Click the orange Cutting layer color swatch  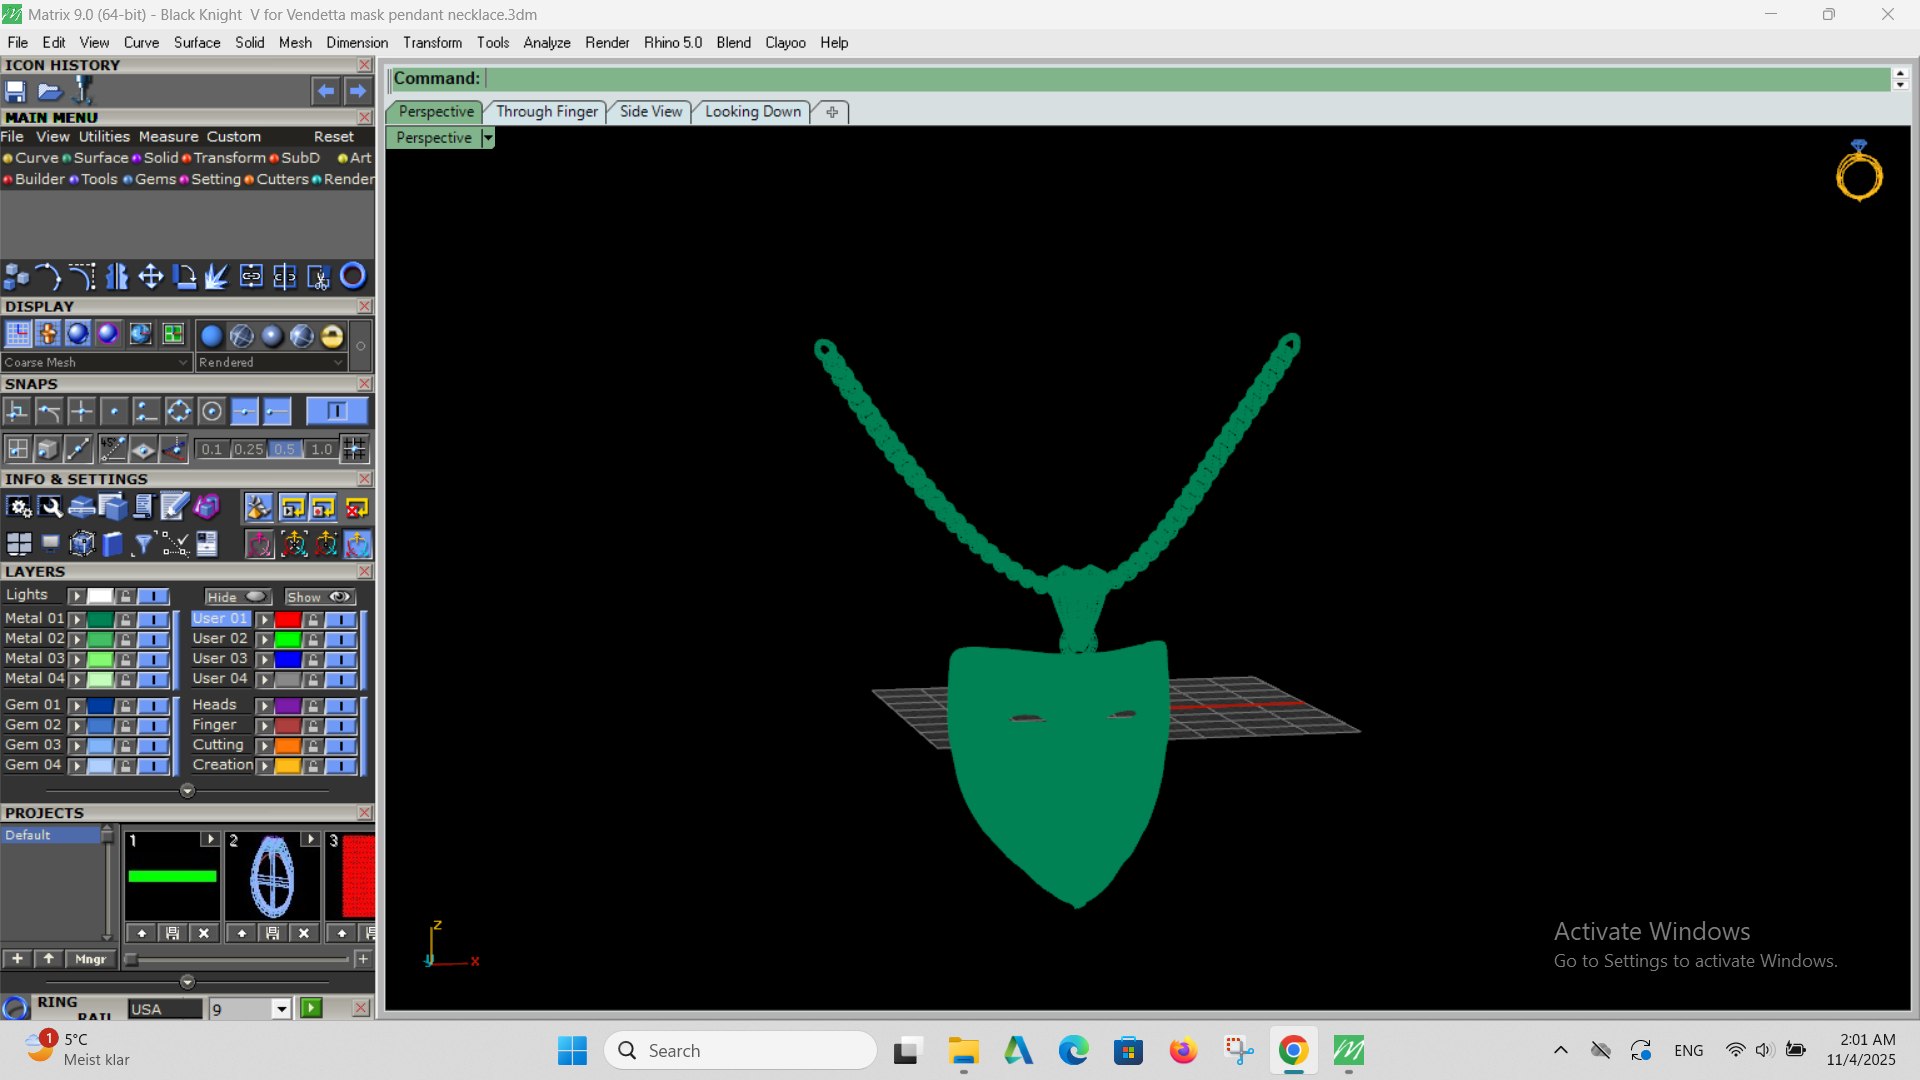(288, 745)
